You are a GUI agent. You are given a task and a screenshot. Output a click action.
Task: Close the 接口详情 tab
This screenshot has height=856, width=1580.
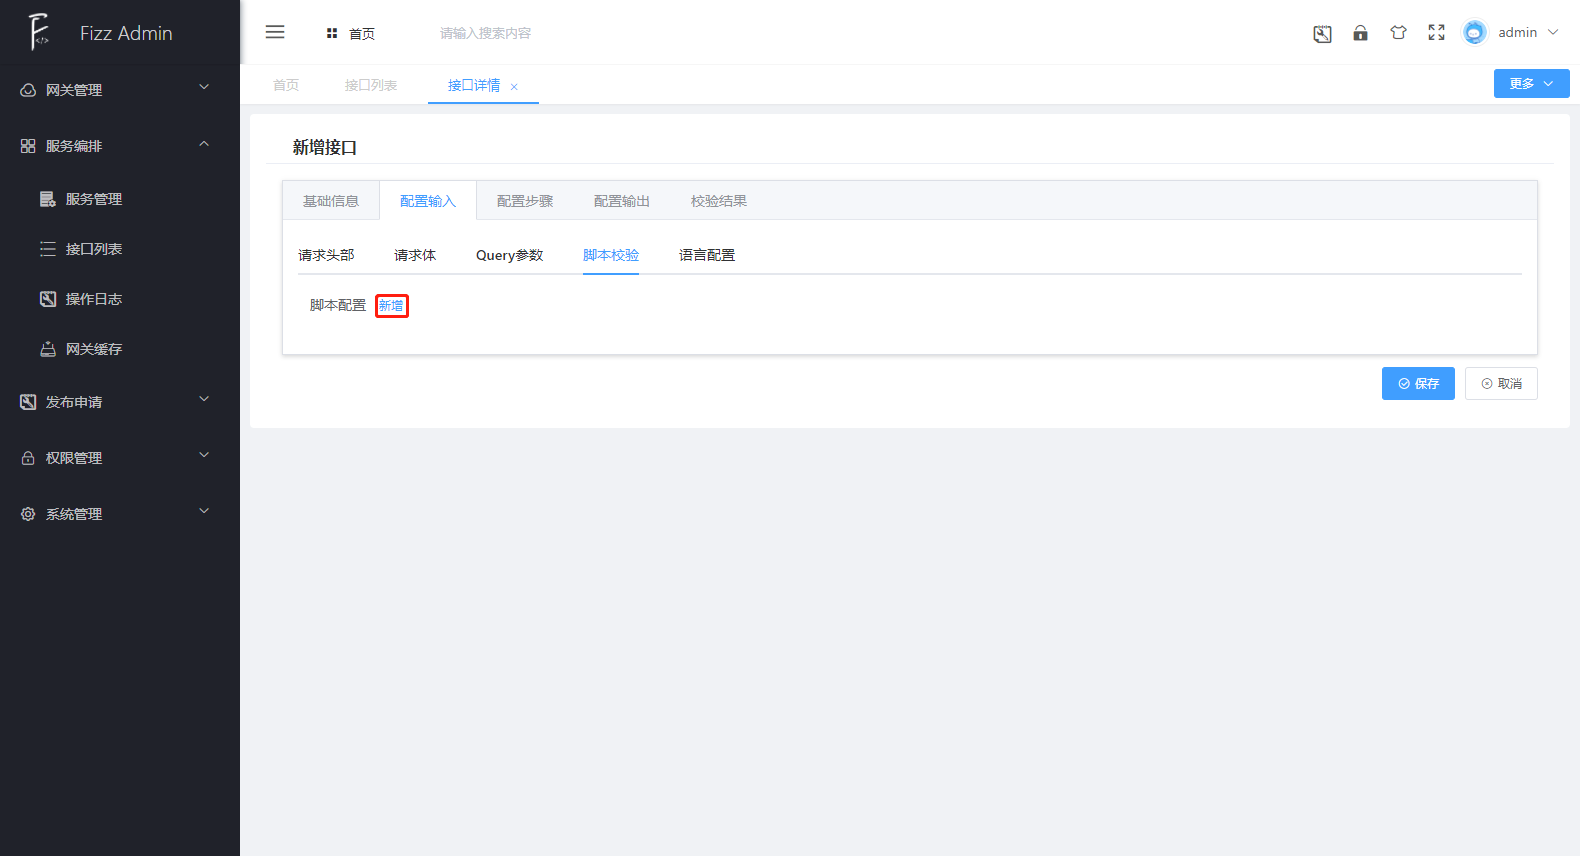[514, 87]
